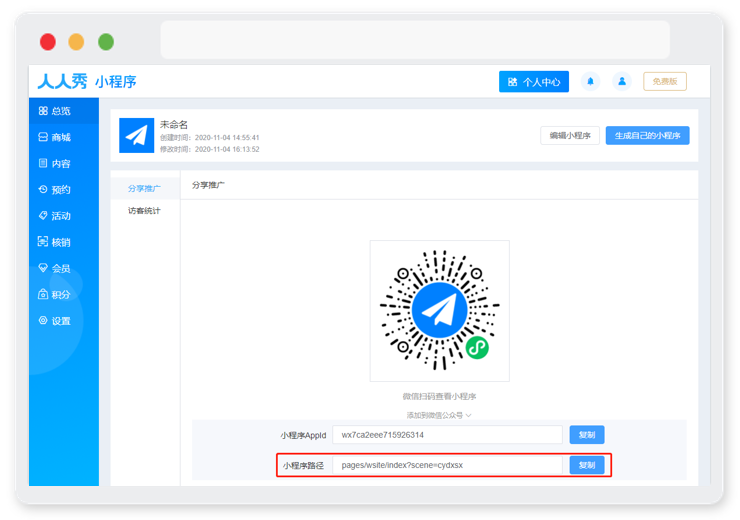Open 设置 settings in the sidebar

(x=64, y=321)
